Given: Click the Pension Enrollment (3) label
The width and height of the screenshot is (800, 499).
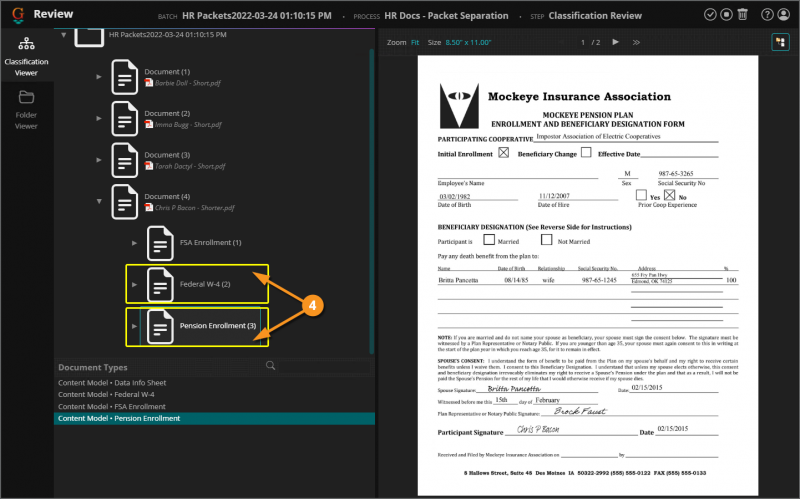Looking at the screenshot, I should (218, 326).
